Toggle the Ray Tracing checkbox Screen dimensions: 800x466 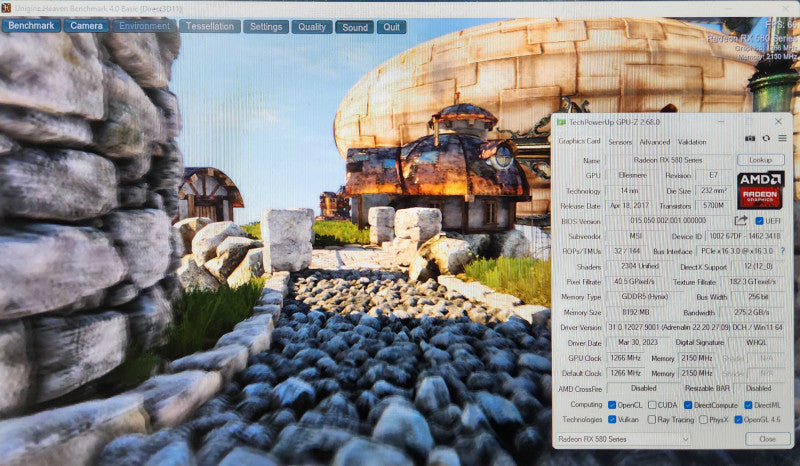pyautogui.click(x=652, y=420)
